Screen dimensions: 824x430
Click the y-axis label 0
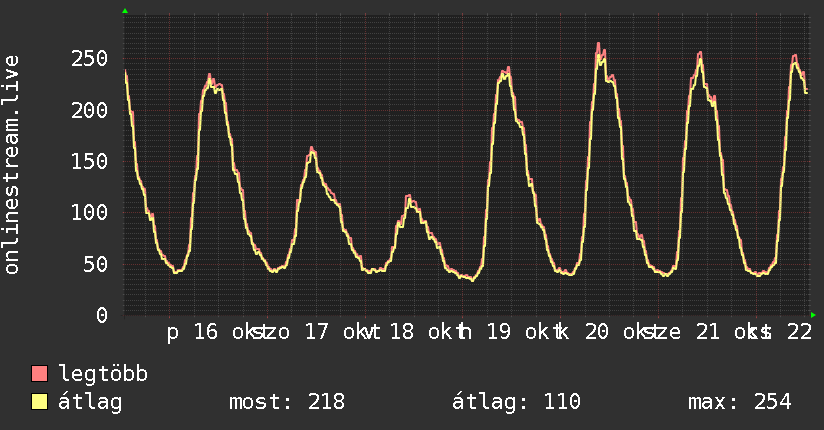point(102,315)
